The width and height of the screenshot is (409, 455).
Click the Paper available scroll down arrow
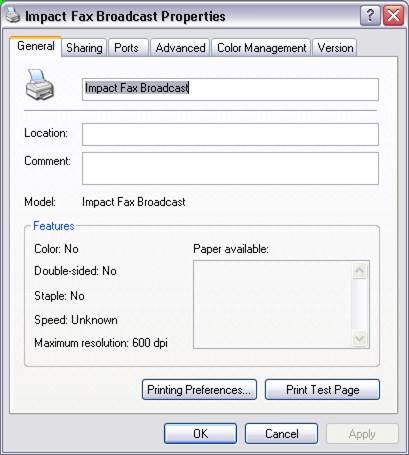[x=360, y=339]
